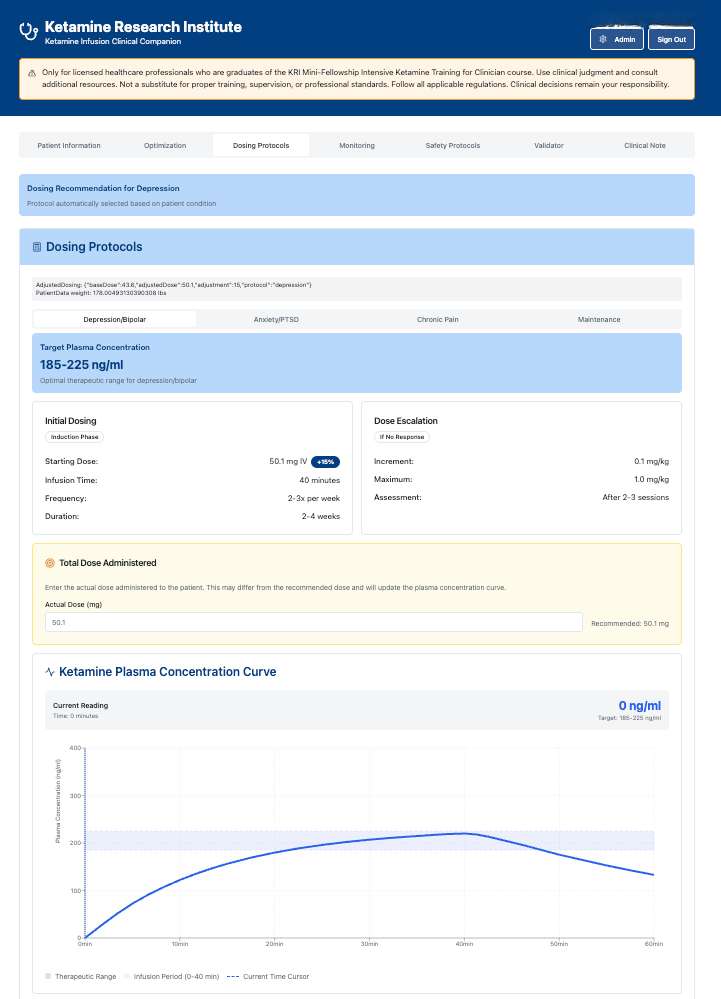
Task: Click the warning triangle icon in disclaimer
Action: click(32, 73)
